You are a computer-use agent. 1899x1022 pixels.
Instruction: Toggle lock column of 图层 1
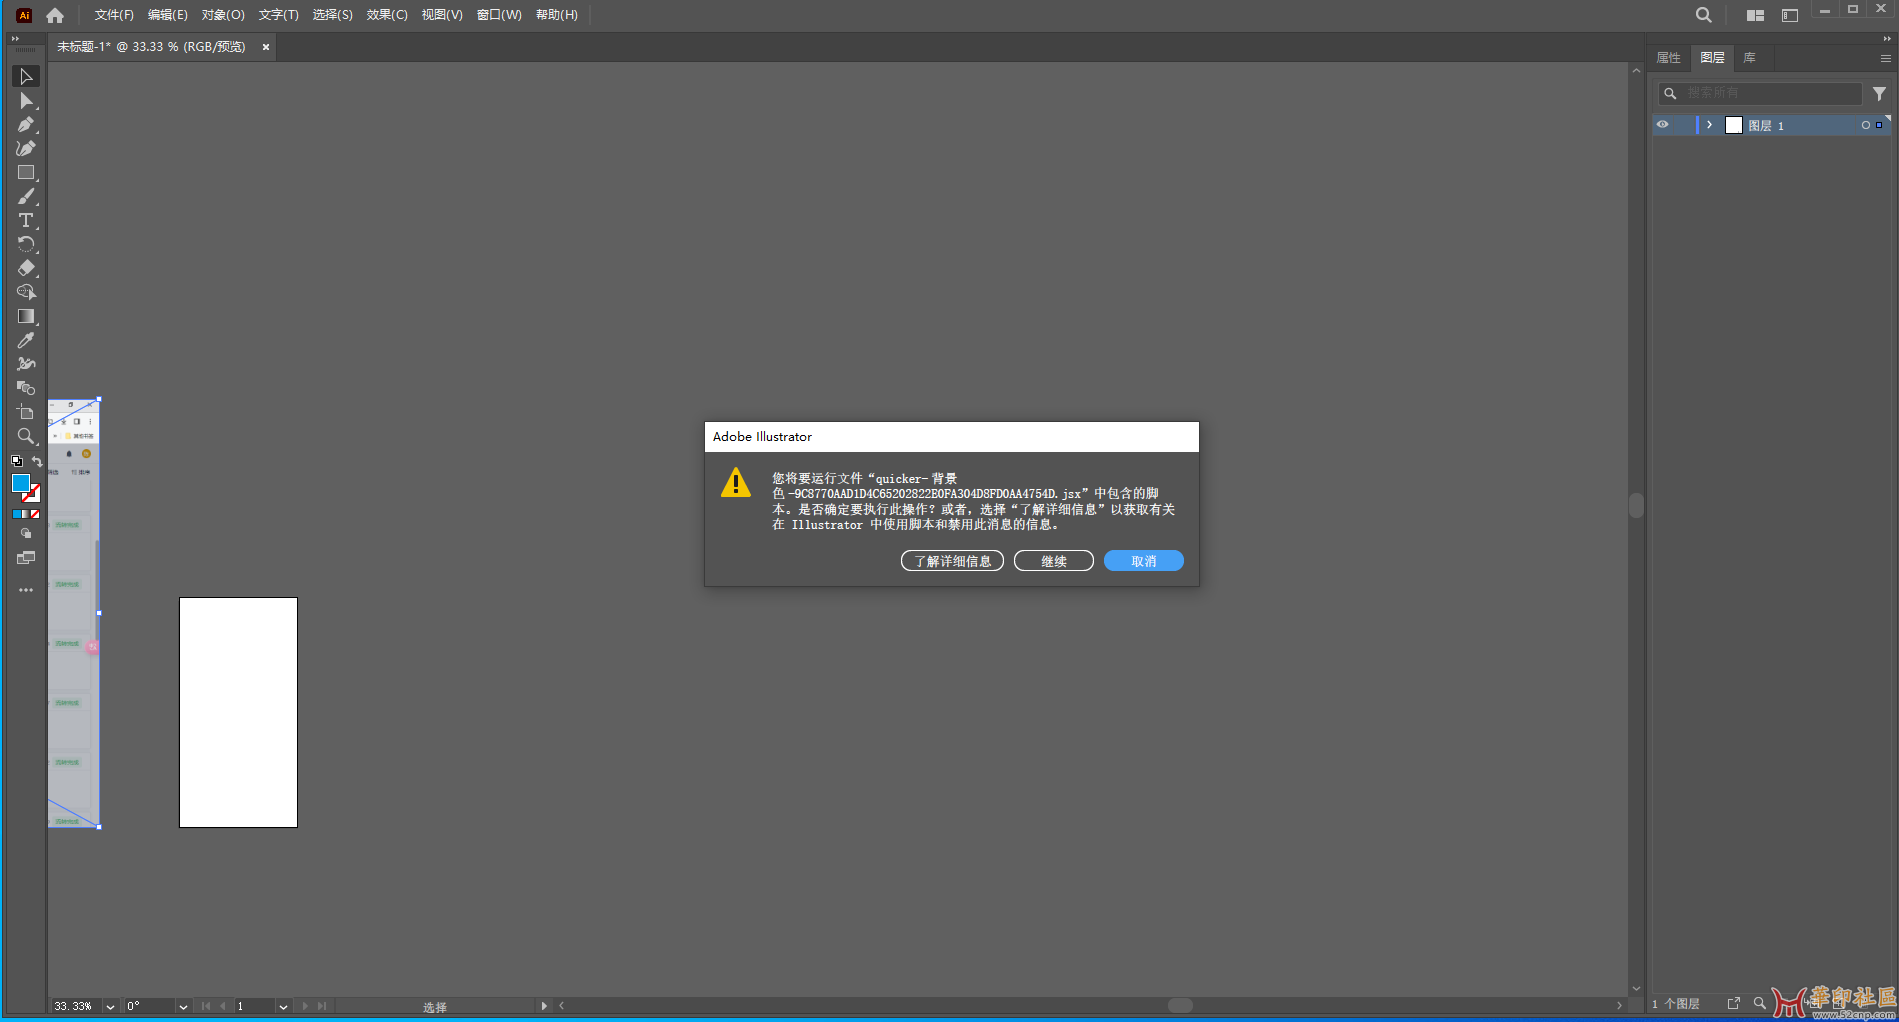point(1684,125)
